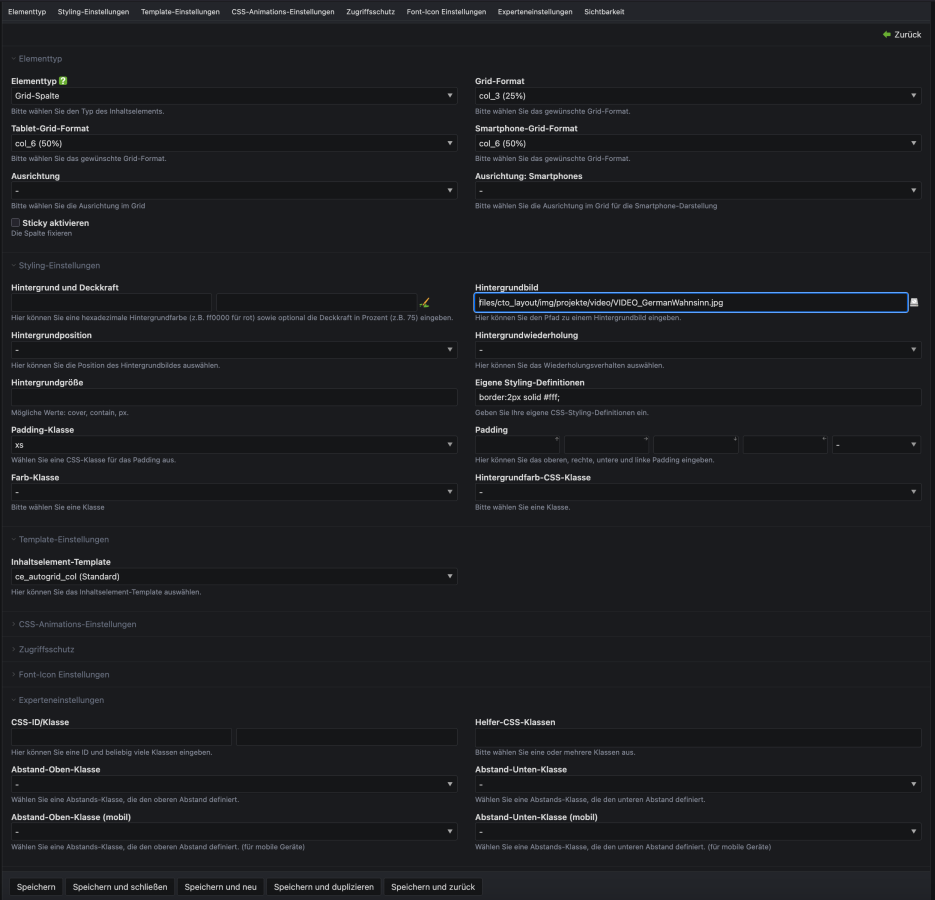
Task: Expand the CSS-Animations-Einstellungen section
Action: (77, 624)
